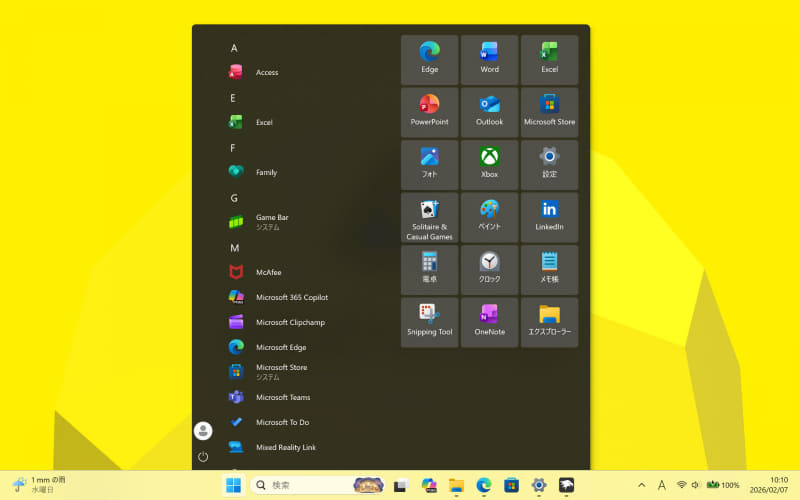
Task: Expand hidden system tray icons chevron
Action: tap(642, 485)
